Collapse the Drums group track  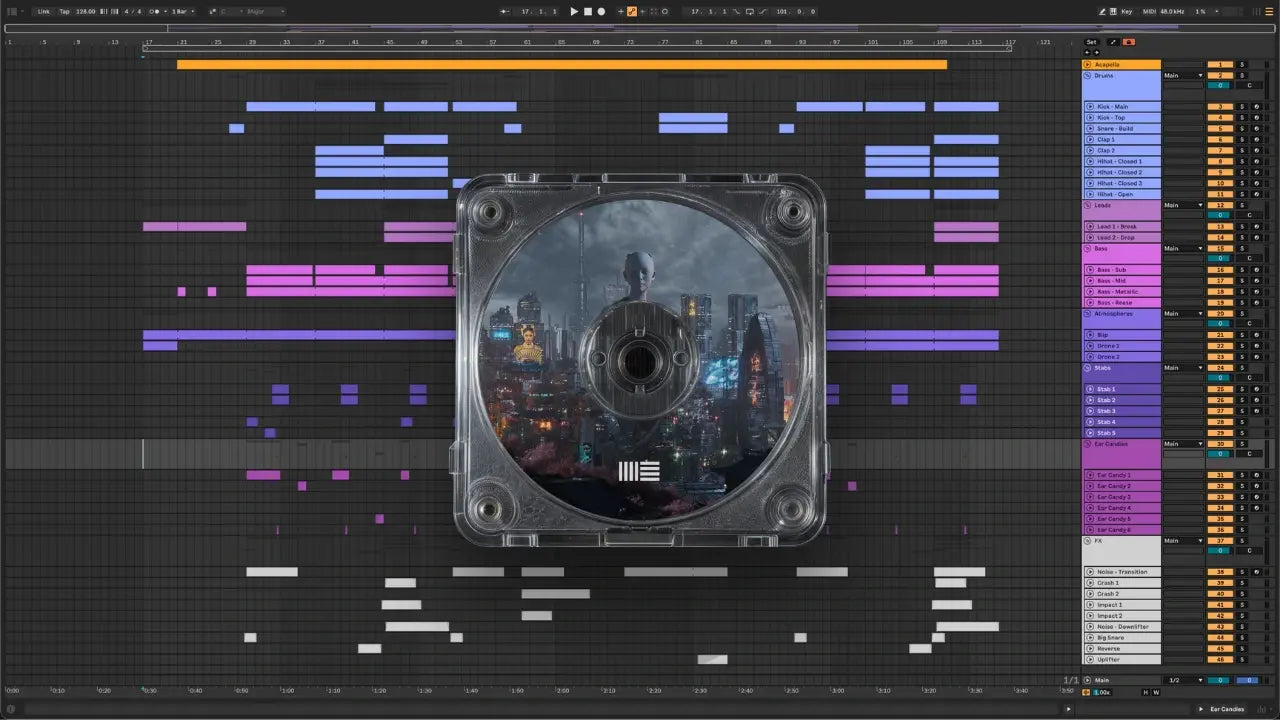click(1088, 75)
